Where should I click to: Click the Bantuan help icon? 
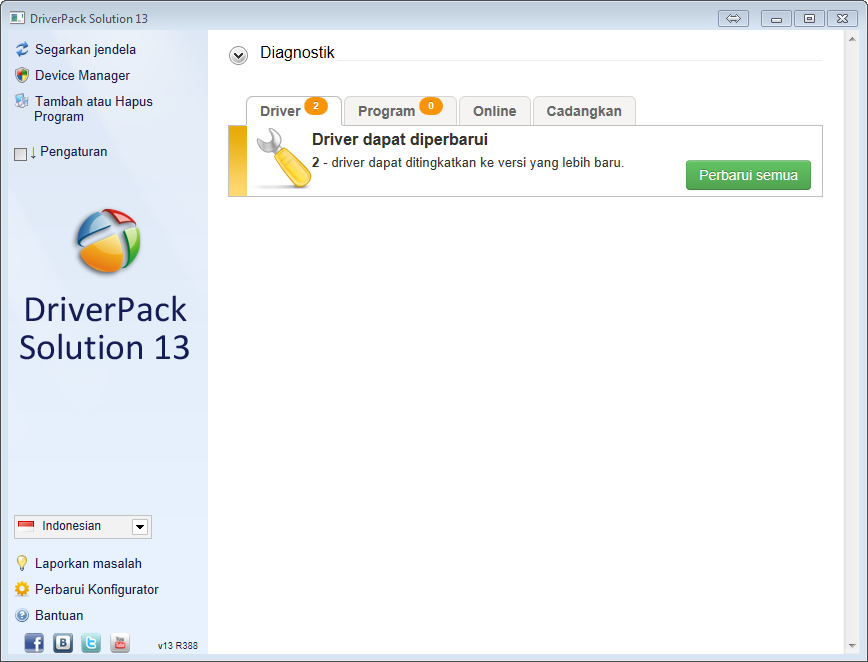22,615
